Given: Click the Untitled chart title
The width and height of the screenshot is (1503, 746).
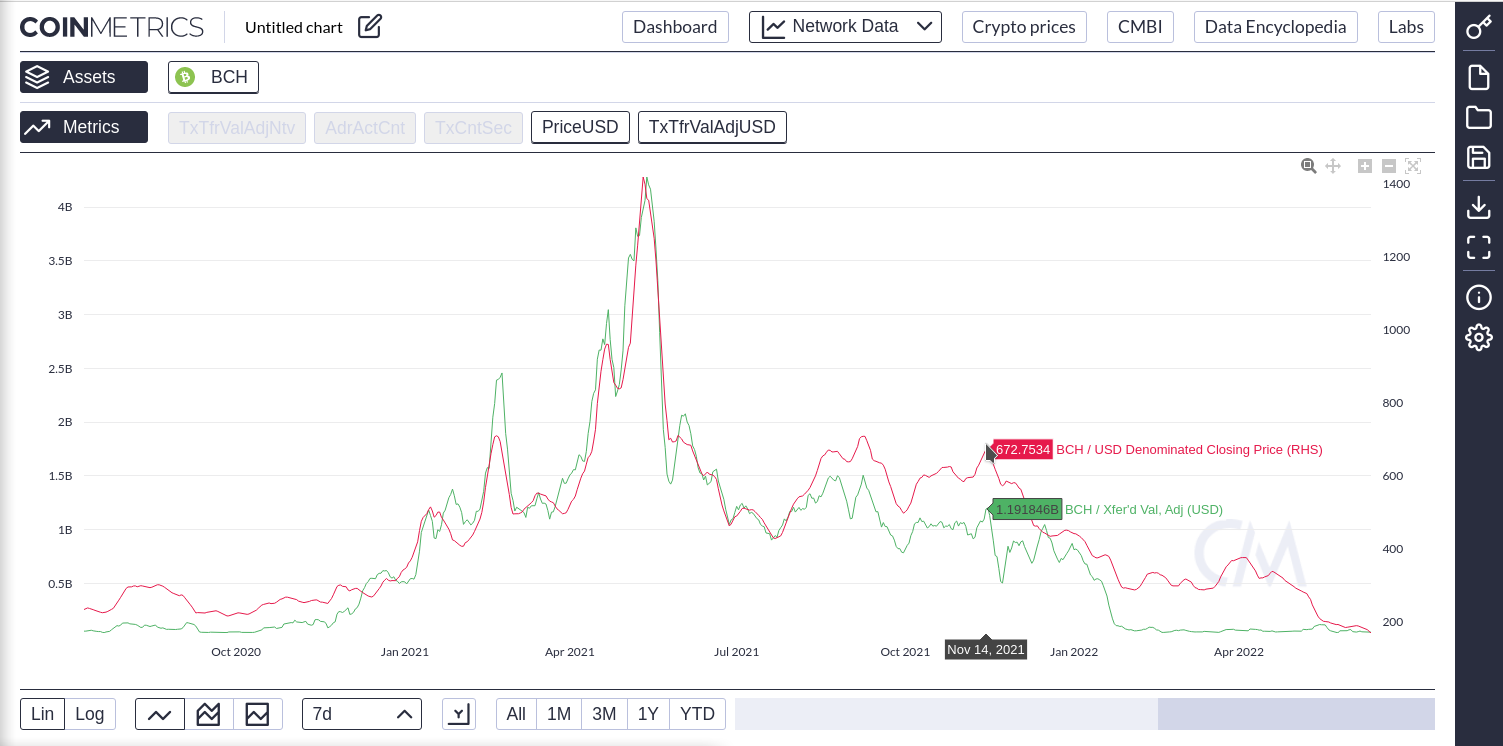Looking at the screenshot, I should click(x=294, y=27).
